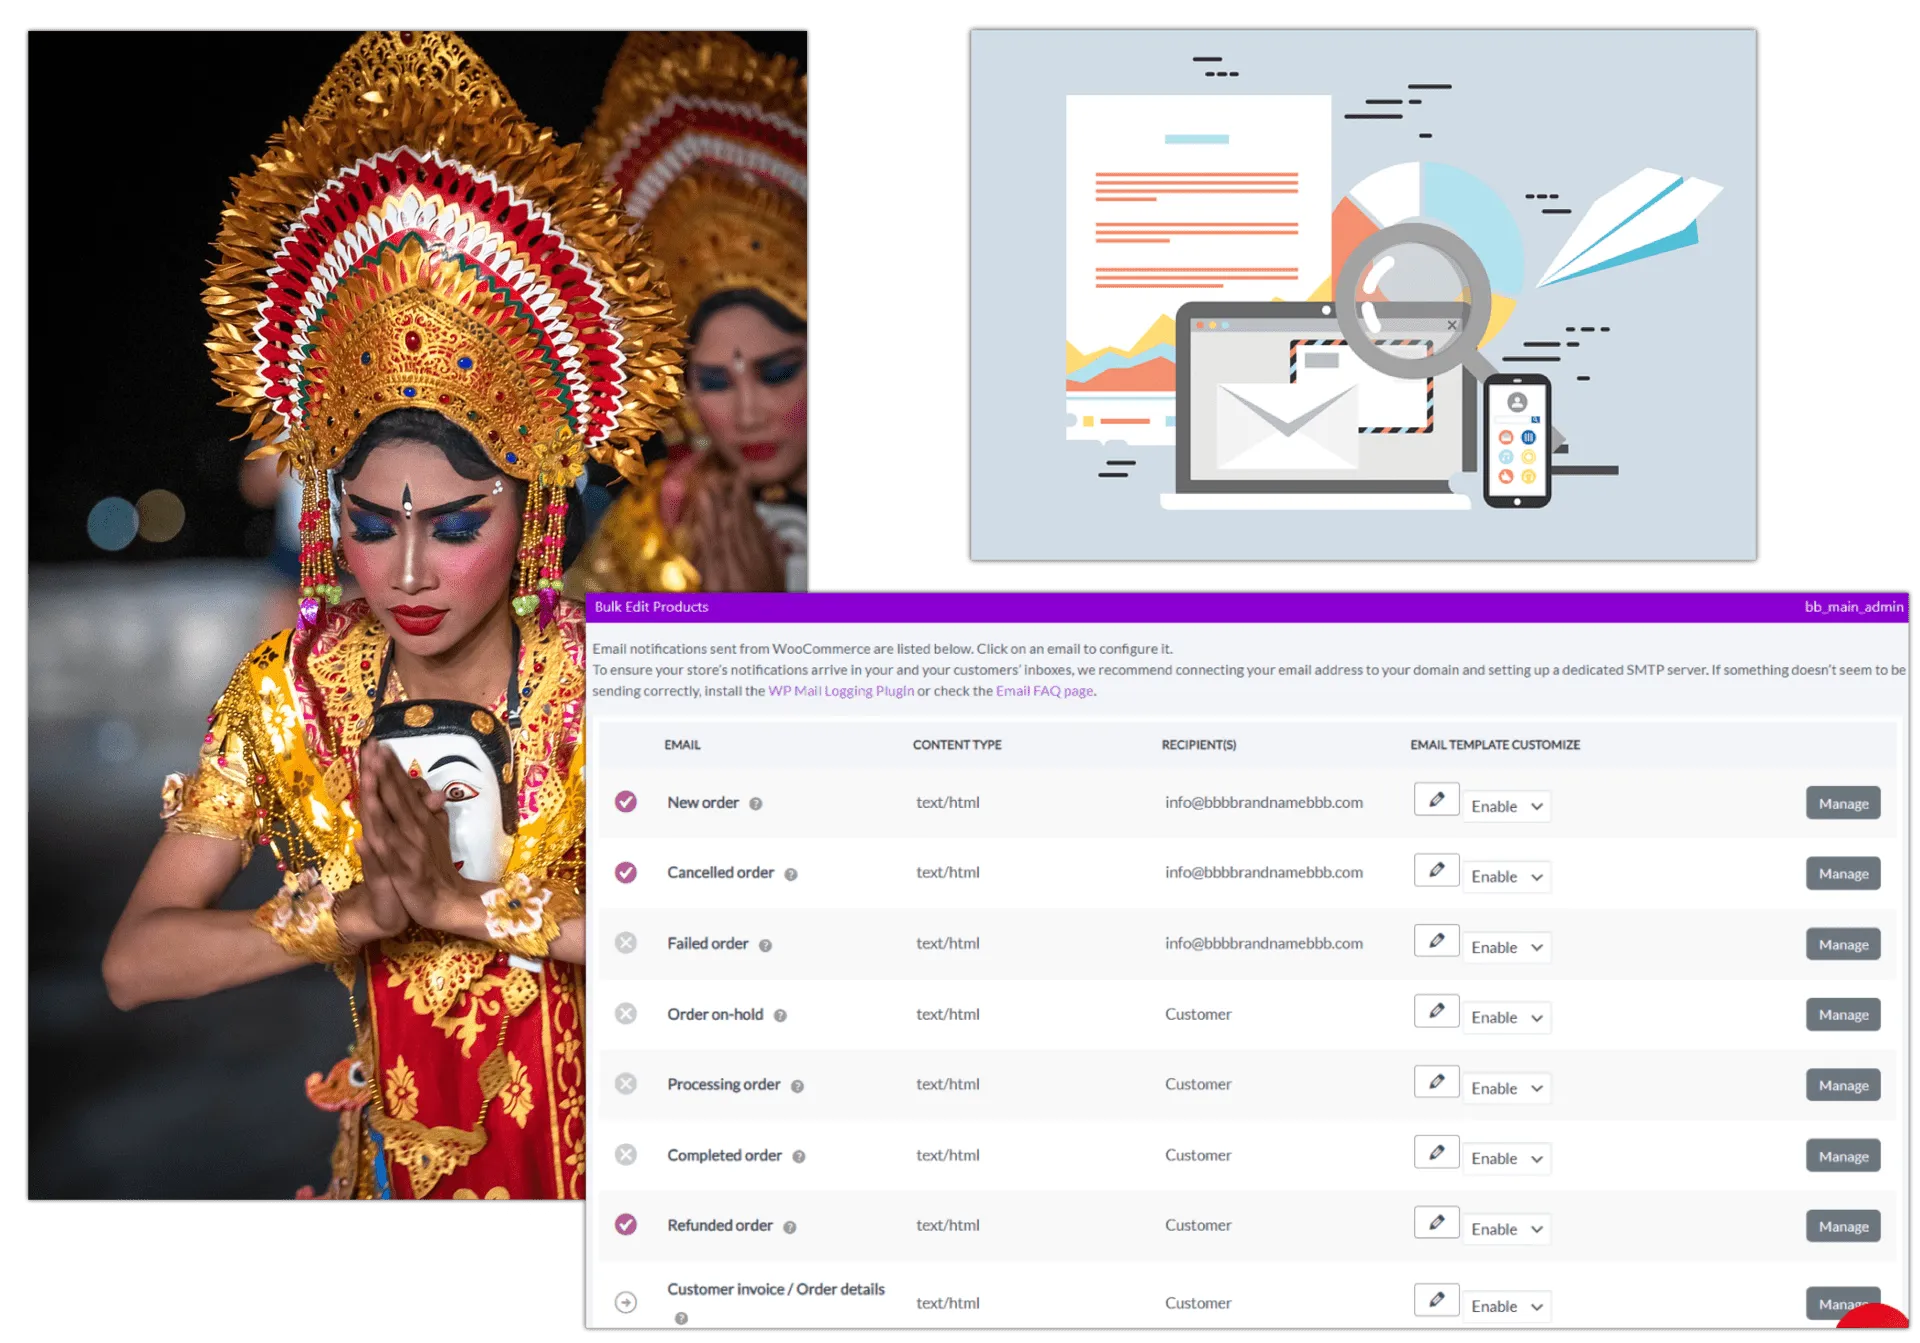Click pencil edit icon for New order
Screen dimensions: 1920x1343
pos(1436,800)
